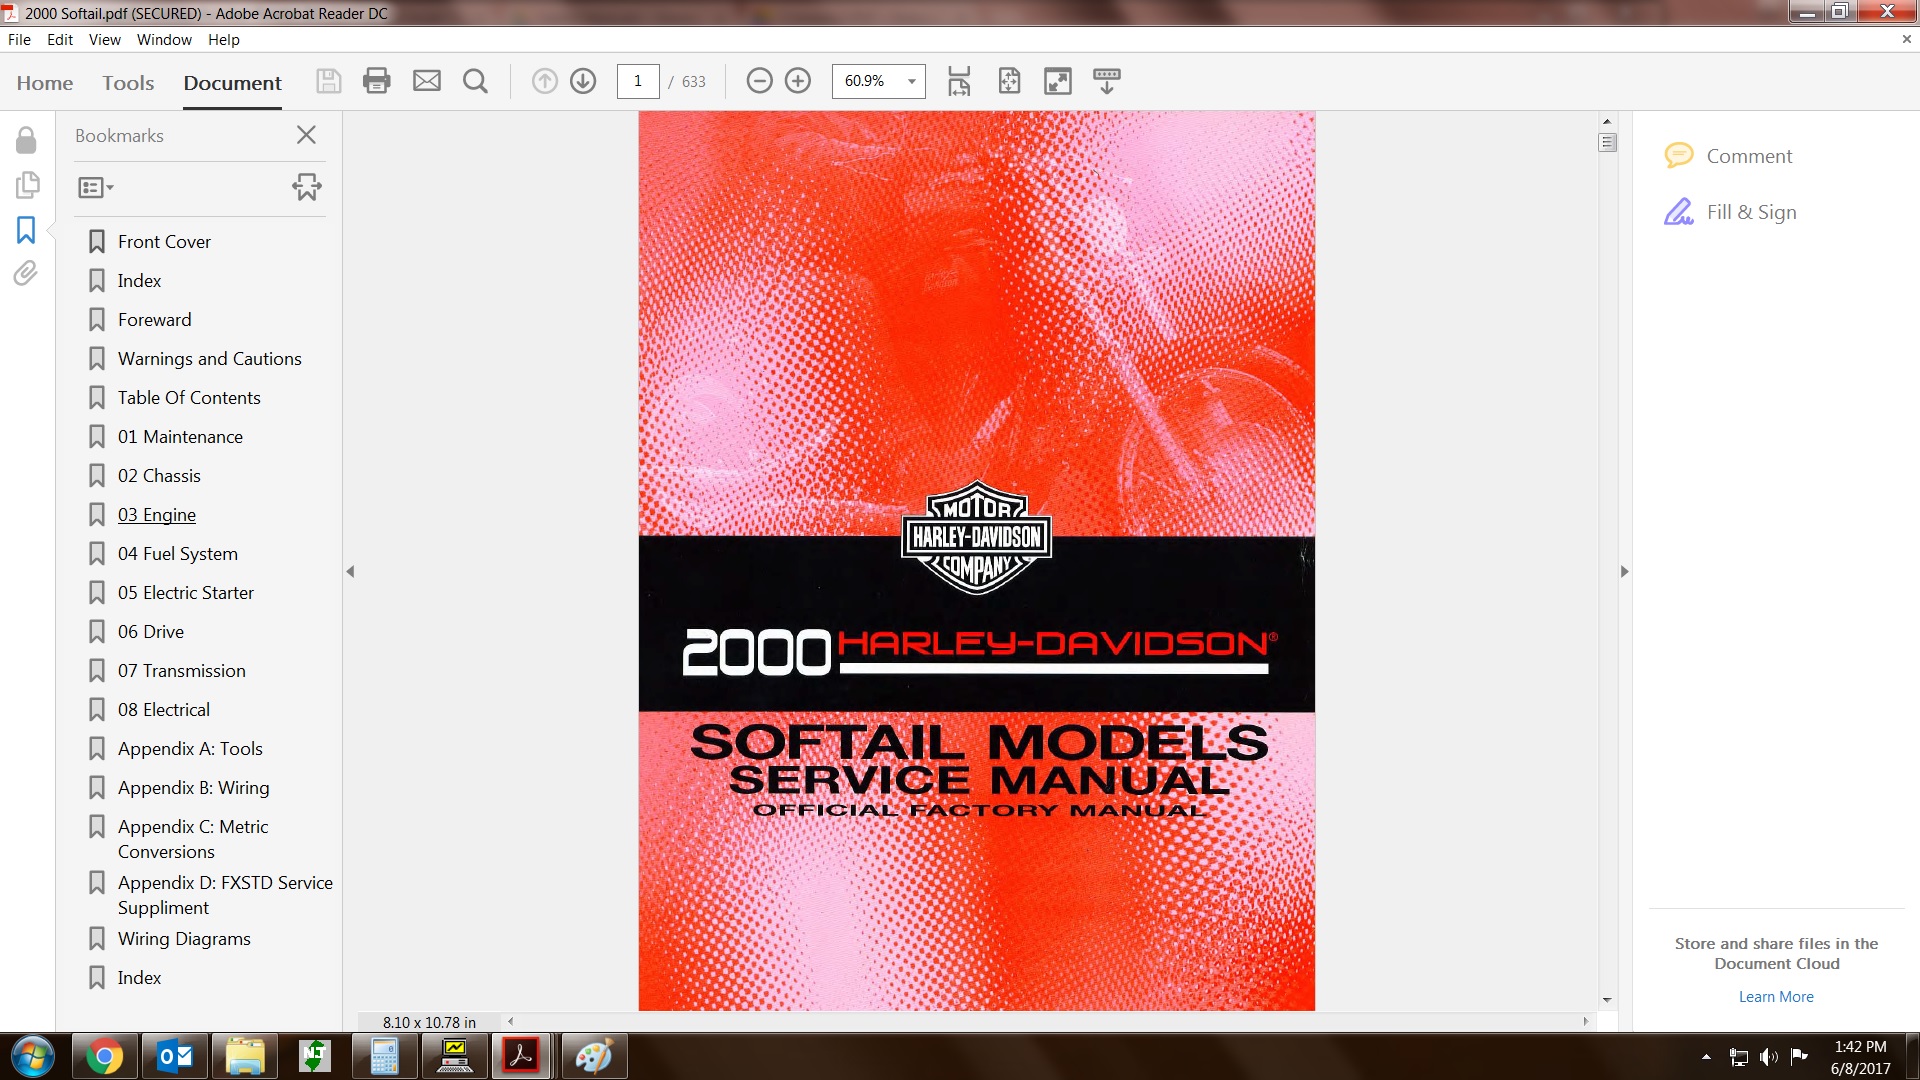1920x1080 pixels.
Task: Collapse the left navigation pane arrow
Action: [x=350, y=571]
